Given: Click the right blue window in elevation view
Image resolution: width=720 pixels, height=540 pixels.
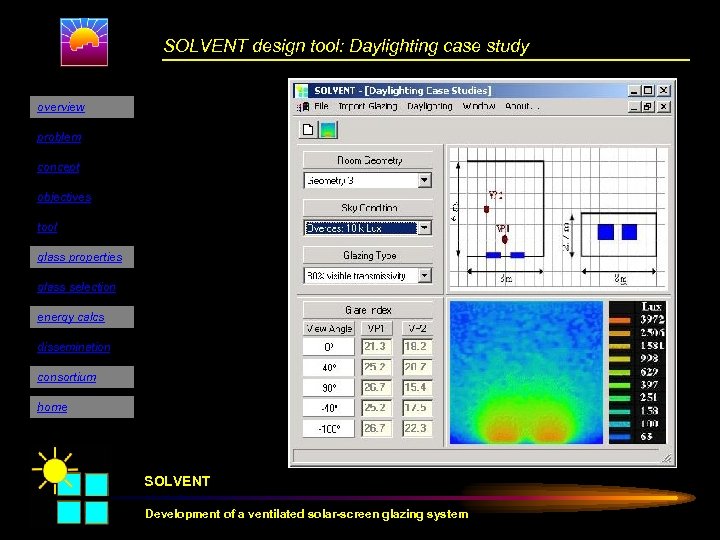Looking at the screenshot, I should (629, 232).
